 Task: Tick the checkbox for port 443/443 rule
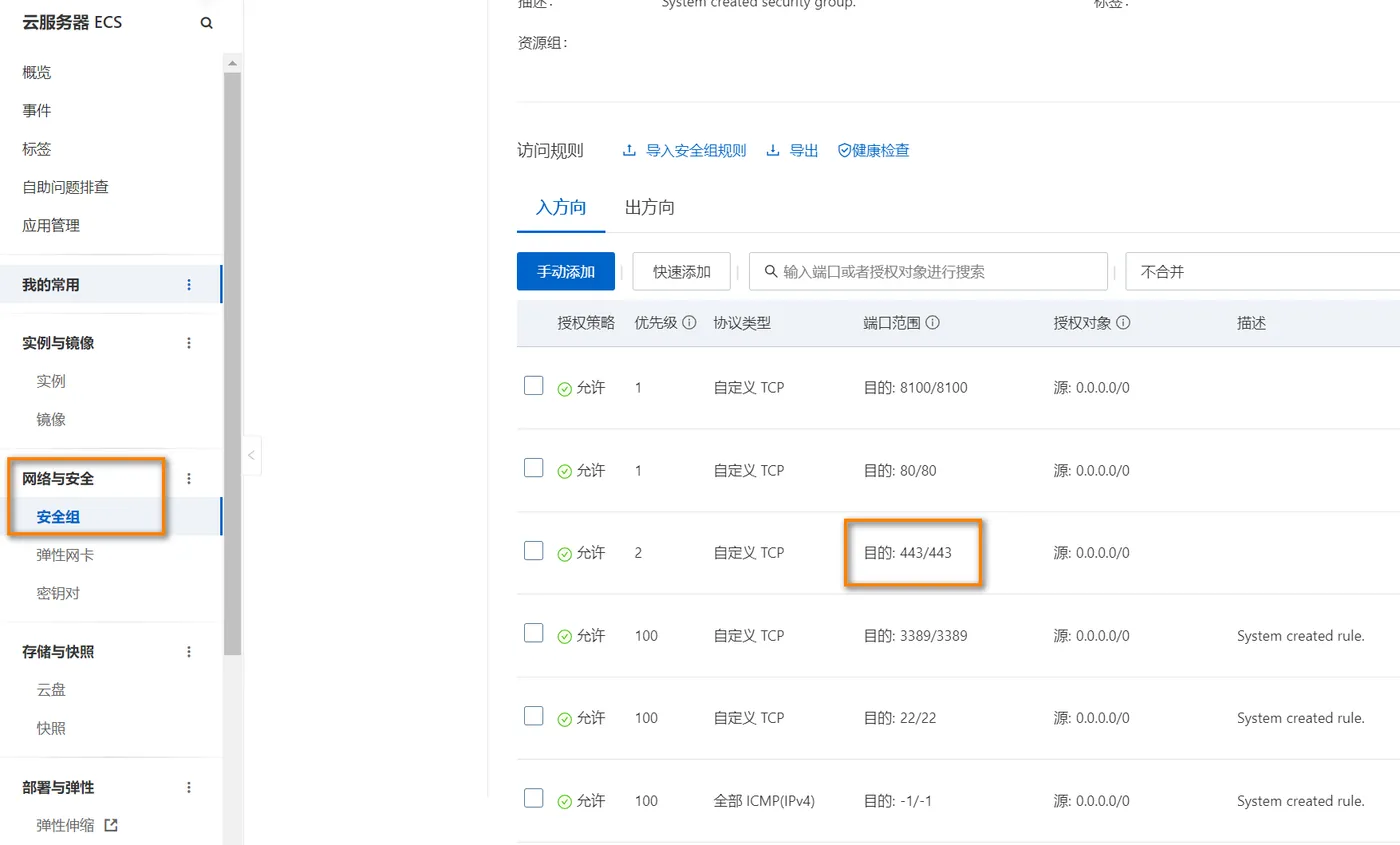coord(534,551)
